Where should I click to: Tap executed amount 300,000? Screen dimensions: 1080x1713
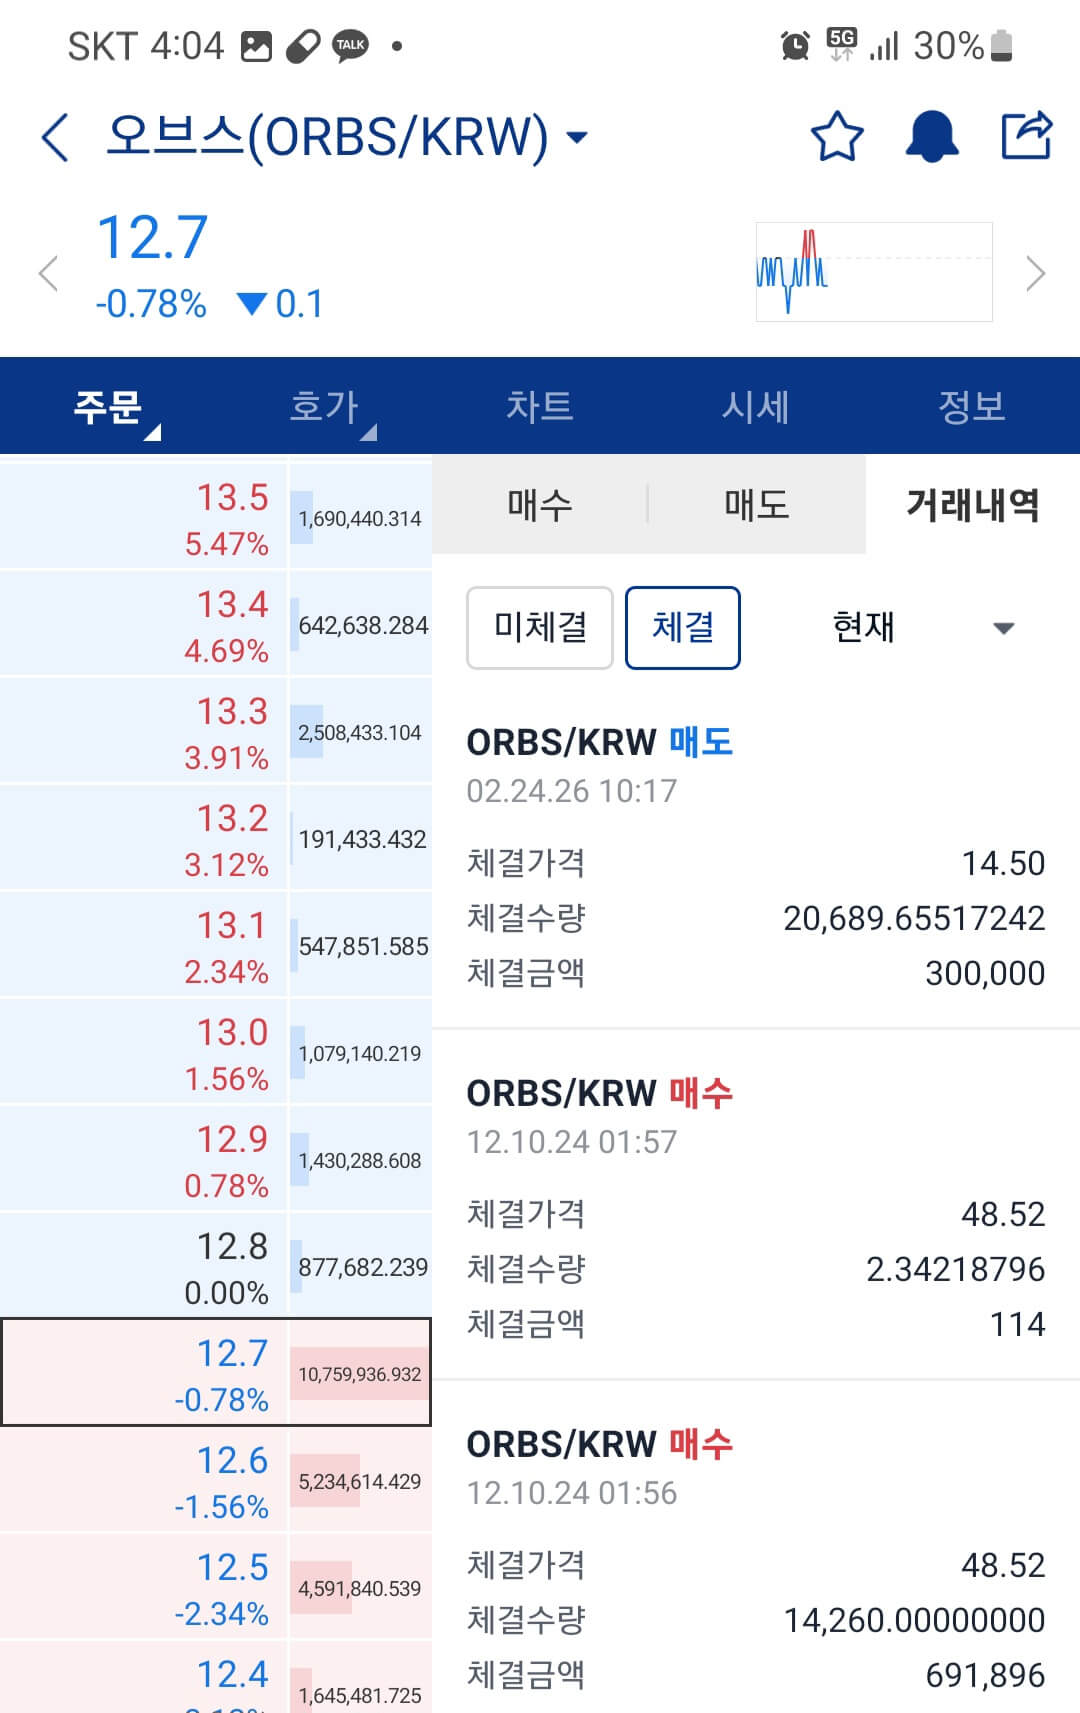pos(985,973)
